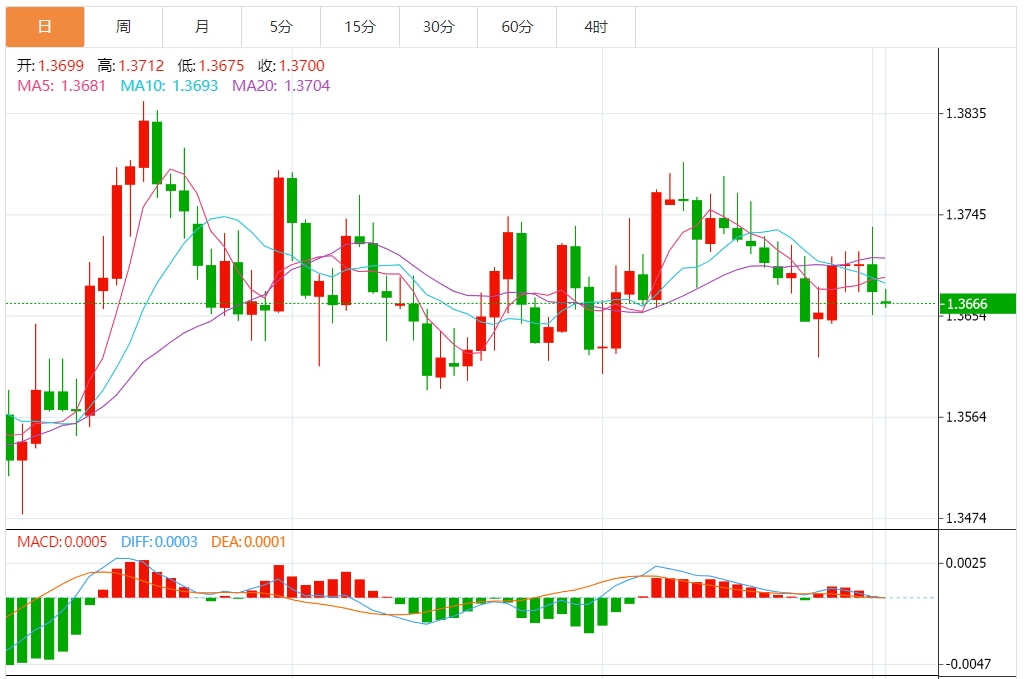The height and width of the screenshot is (679, 1027).
Task: Click the DEA:0.0001 label
Action: (x=248, y=542)
